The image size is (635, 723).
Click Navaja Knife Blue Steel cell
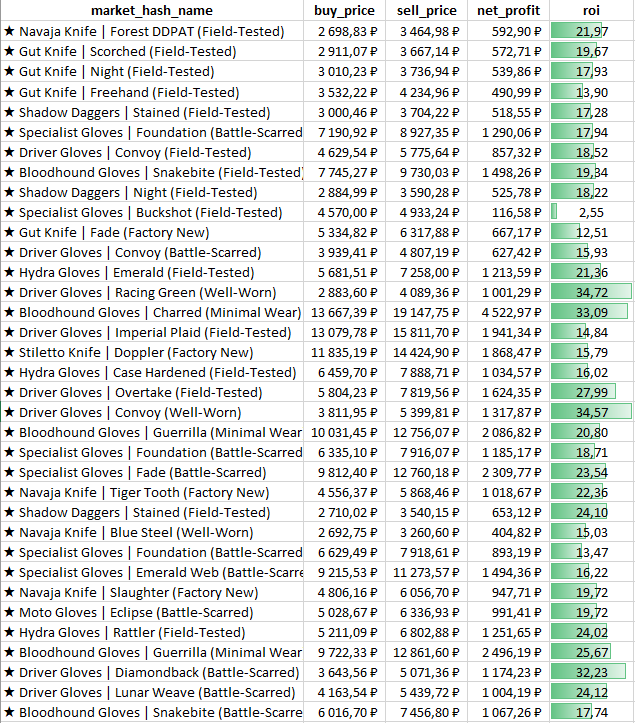pos(152,532)
